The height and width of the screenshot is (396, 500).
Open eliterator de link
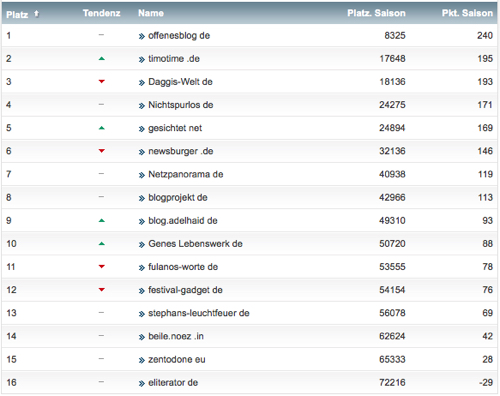point(173,382)
